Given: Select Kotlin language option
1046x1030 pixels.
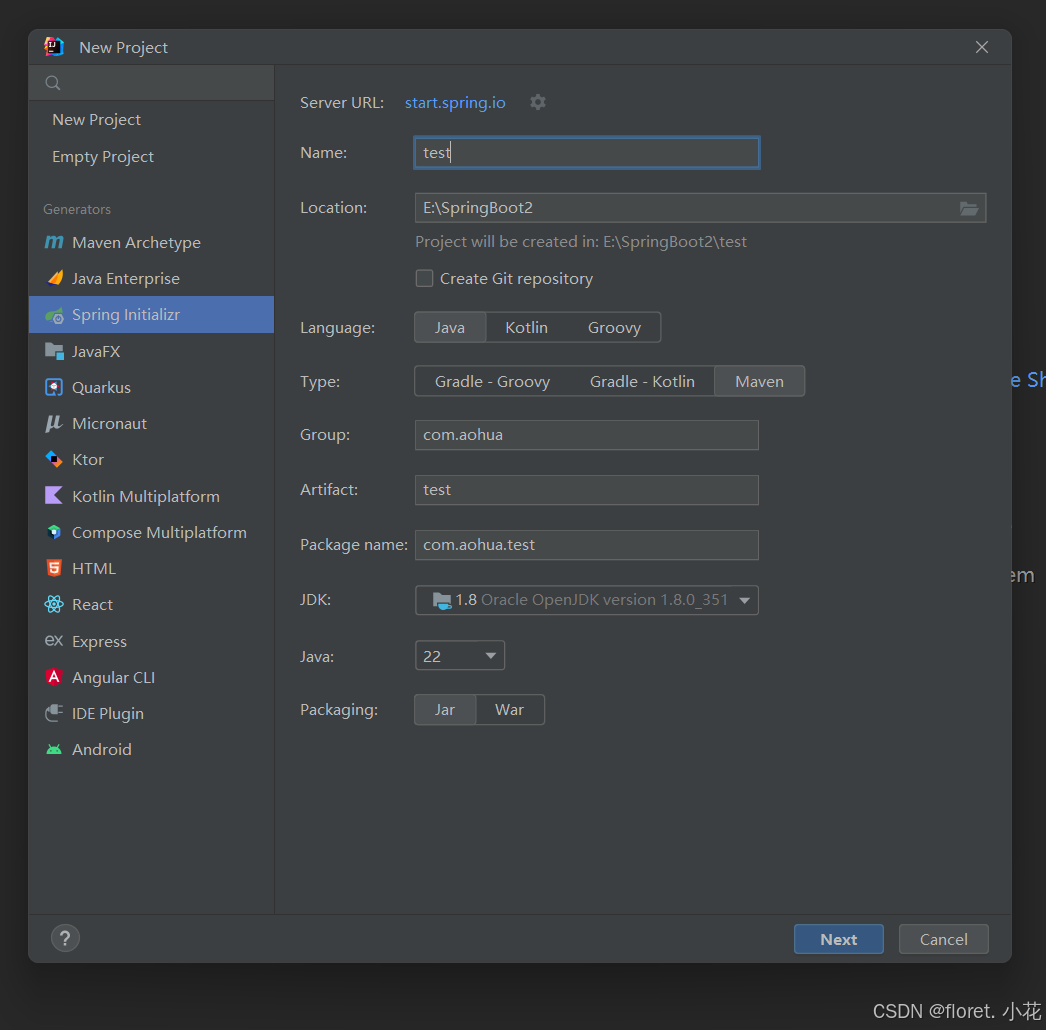Looking at the screenshot, I should 526,328.
